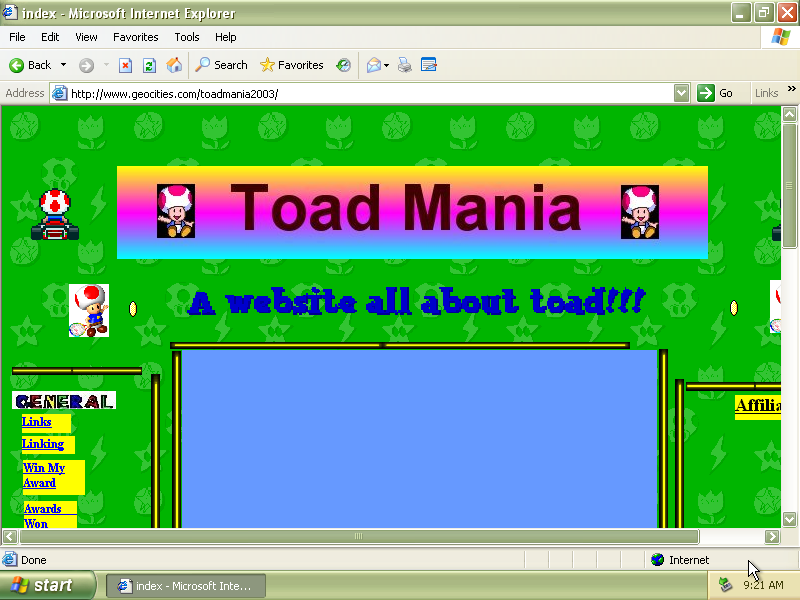The width and height of the screenshot is (800, 600).
Task: Click the Back arrow button
Action: (30, 65)
